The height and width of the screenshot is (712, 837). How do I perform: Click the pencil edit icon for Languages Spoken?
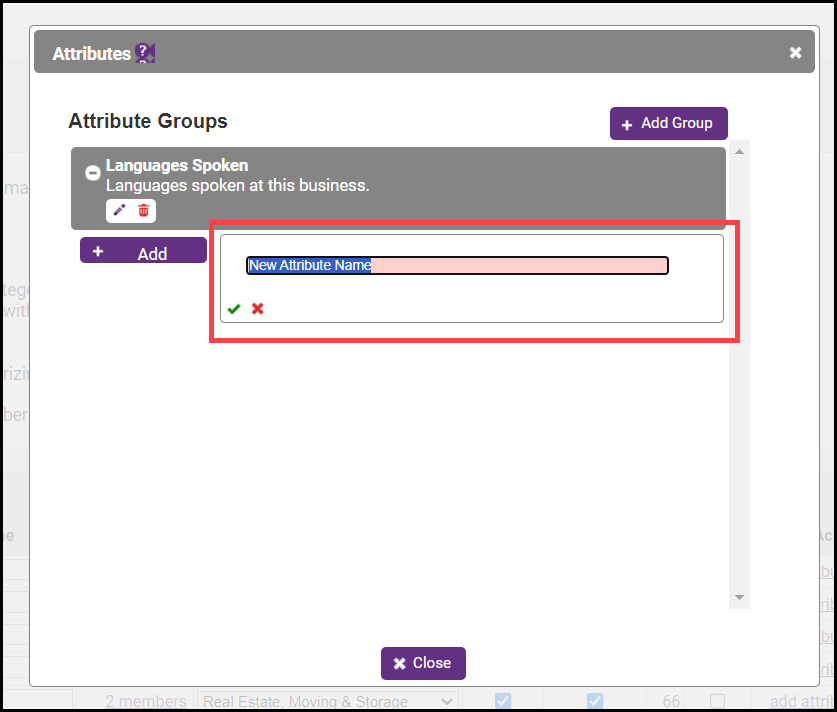pyautogui.click(x=120, y=210)
